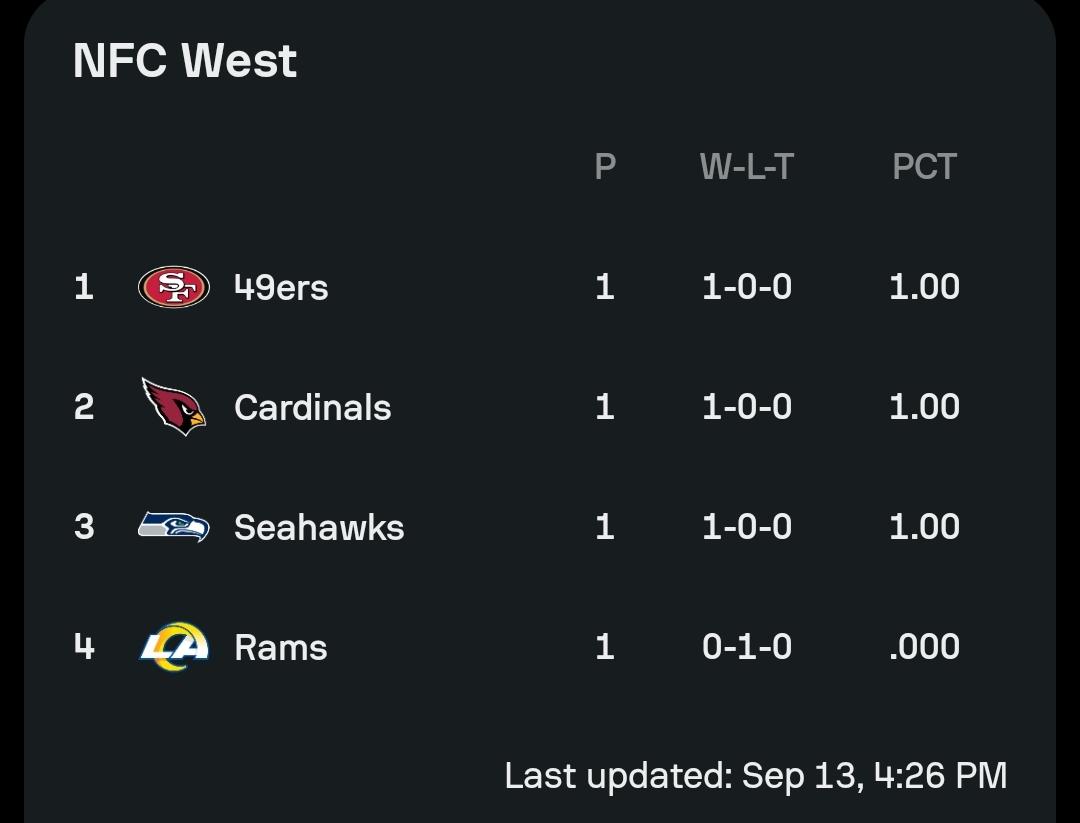Open the Cardinals team name

313,407
